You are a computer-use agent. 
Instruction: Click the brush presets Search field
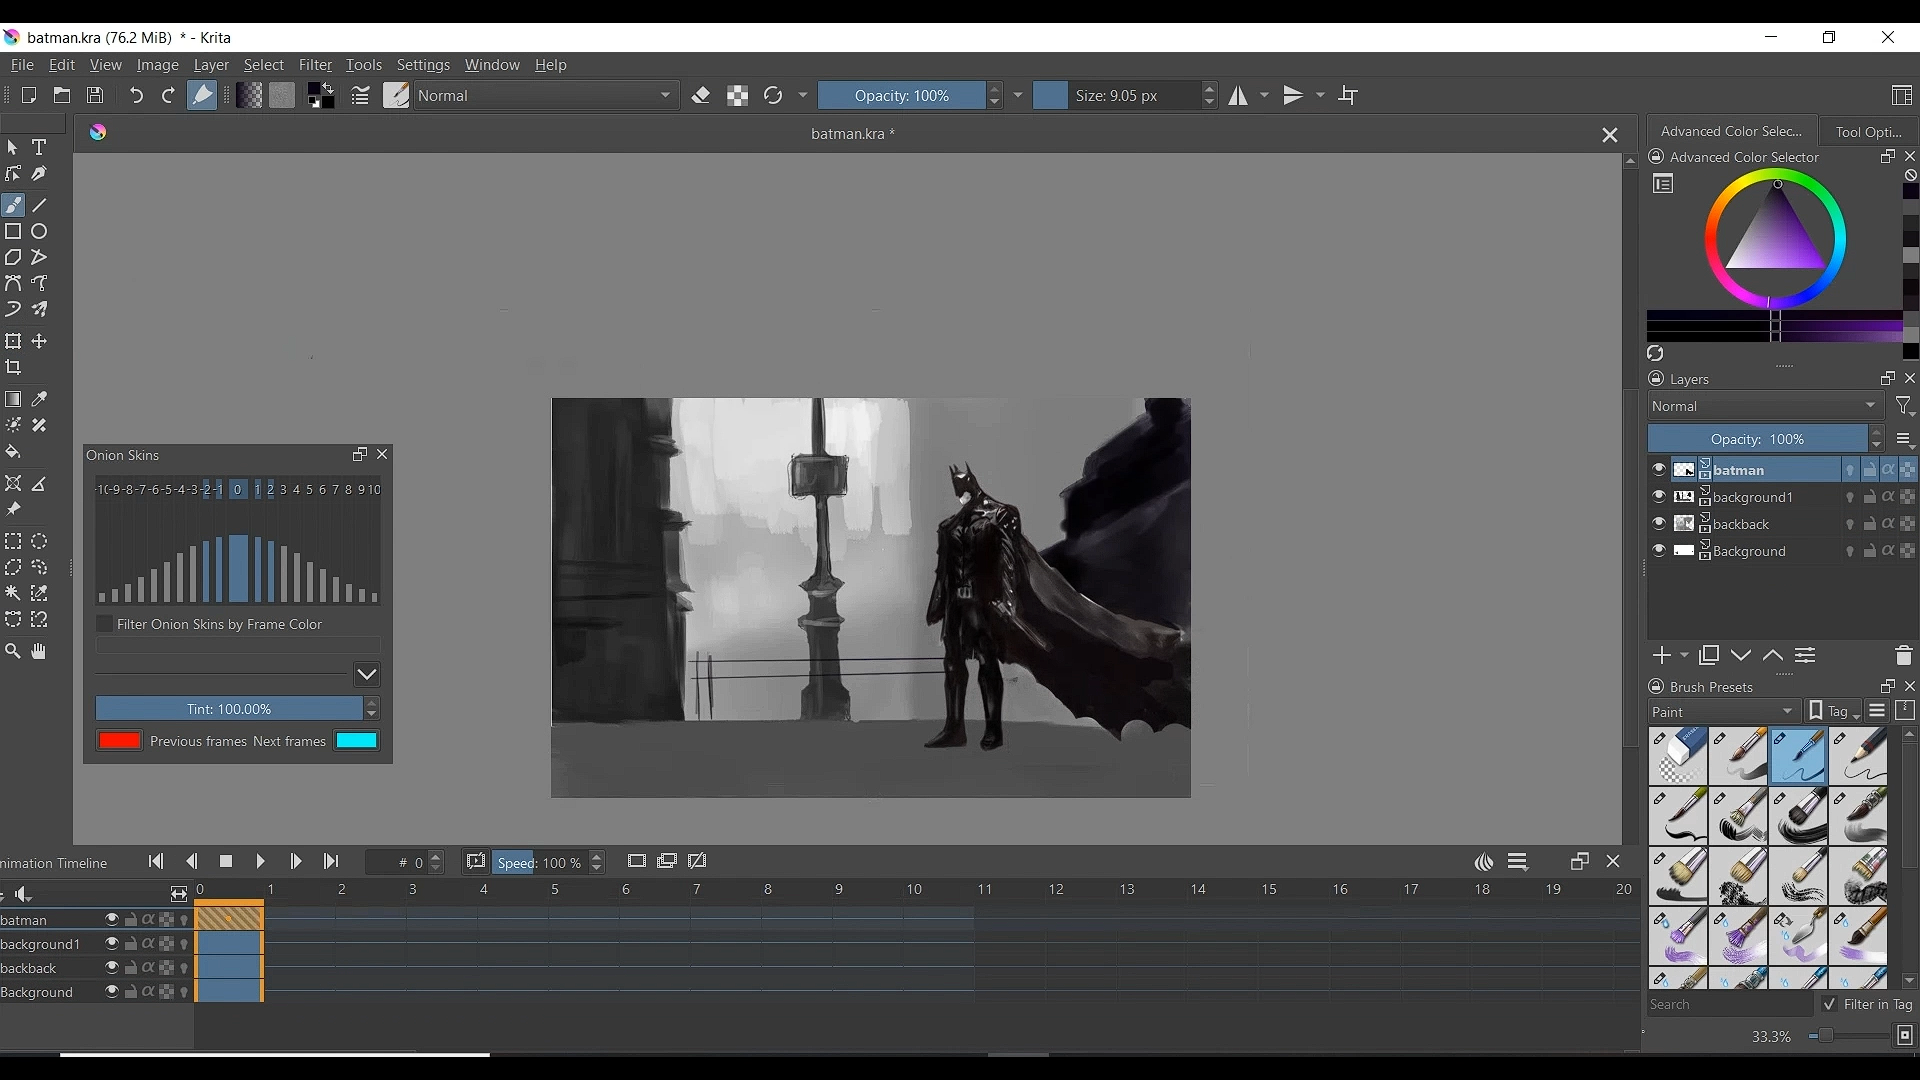[x=1728, y=1005]
